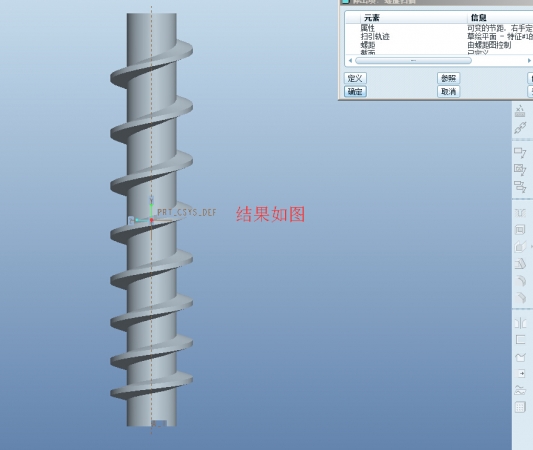Click the right scroll arrow in dialog

pos(529,60)
